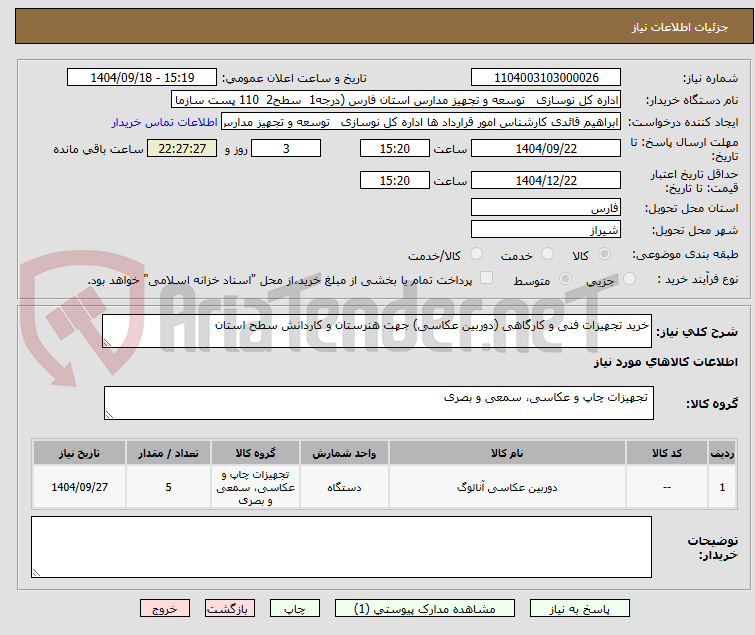Click the گروه کالا table column header

click(255, 454)
